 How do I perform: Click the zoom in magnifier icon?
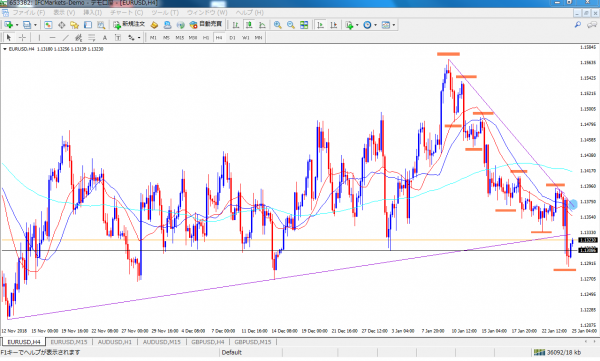point(278,25)
